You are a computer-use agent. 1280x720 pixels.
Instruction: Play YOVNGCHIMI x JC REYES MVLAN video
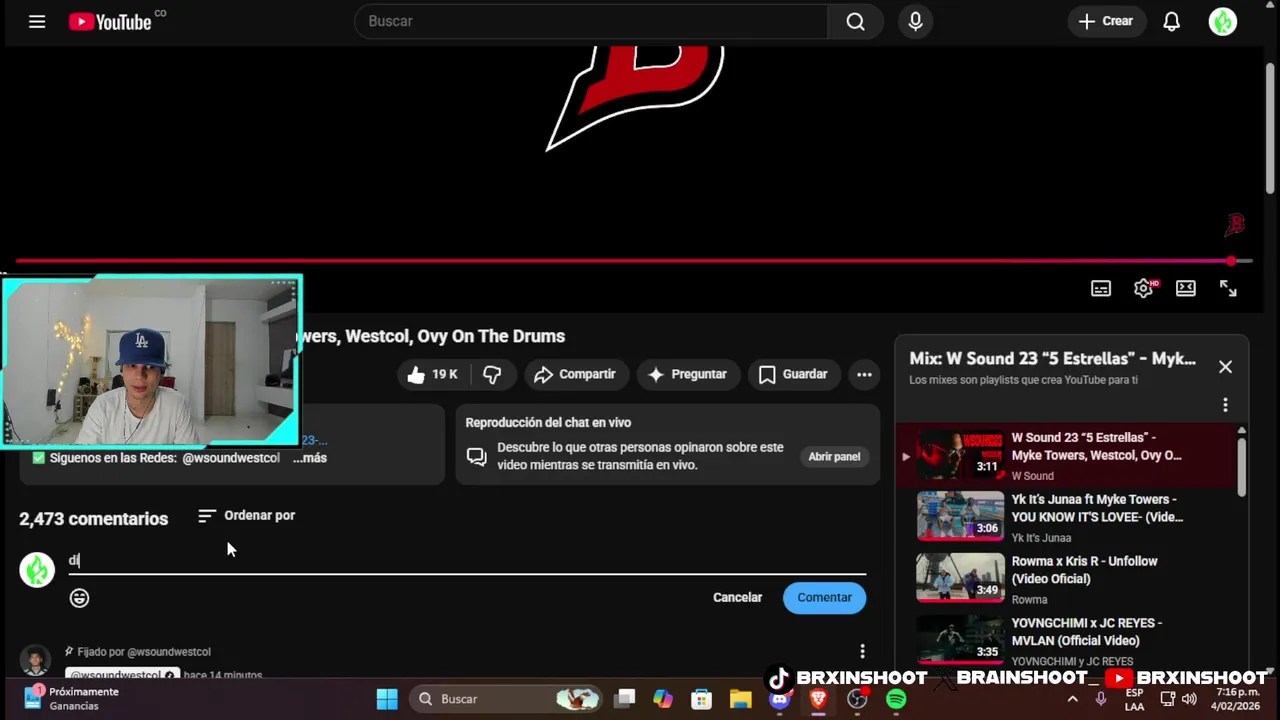[x=1067, y=640]
